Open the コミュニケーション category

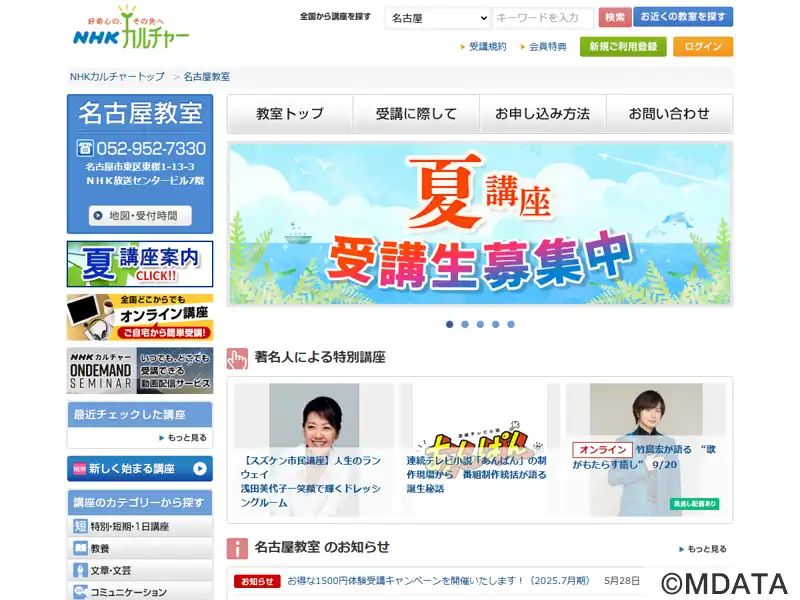pos(140,592)
